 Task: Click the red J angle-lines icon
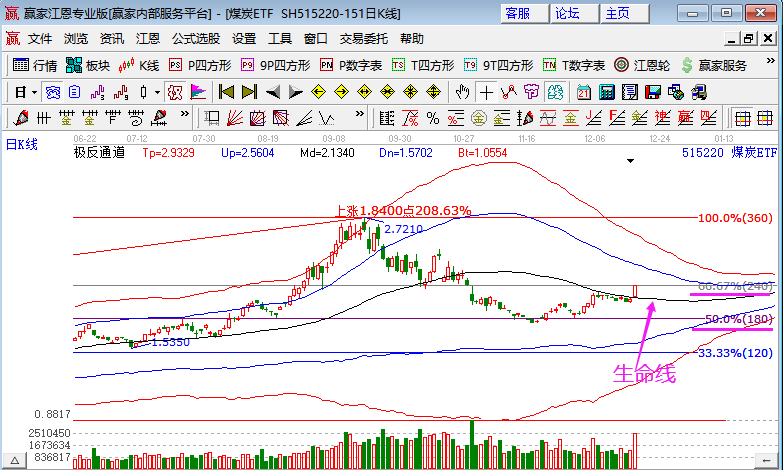pyautogui.click(x=593, y=118)
